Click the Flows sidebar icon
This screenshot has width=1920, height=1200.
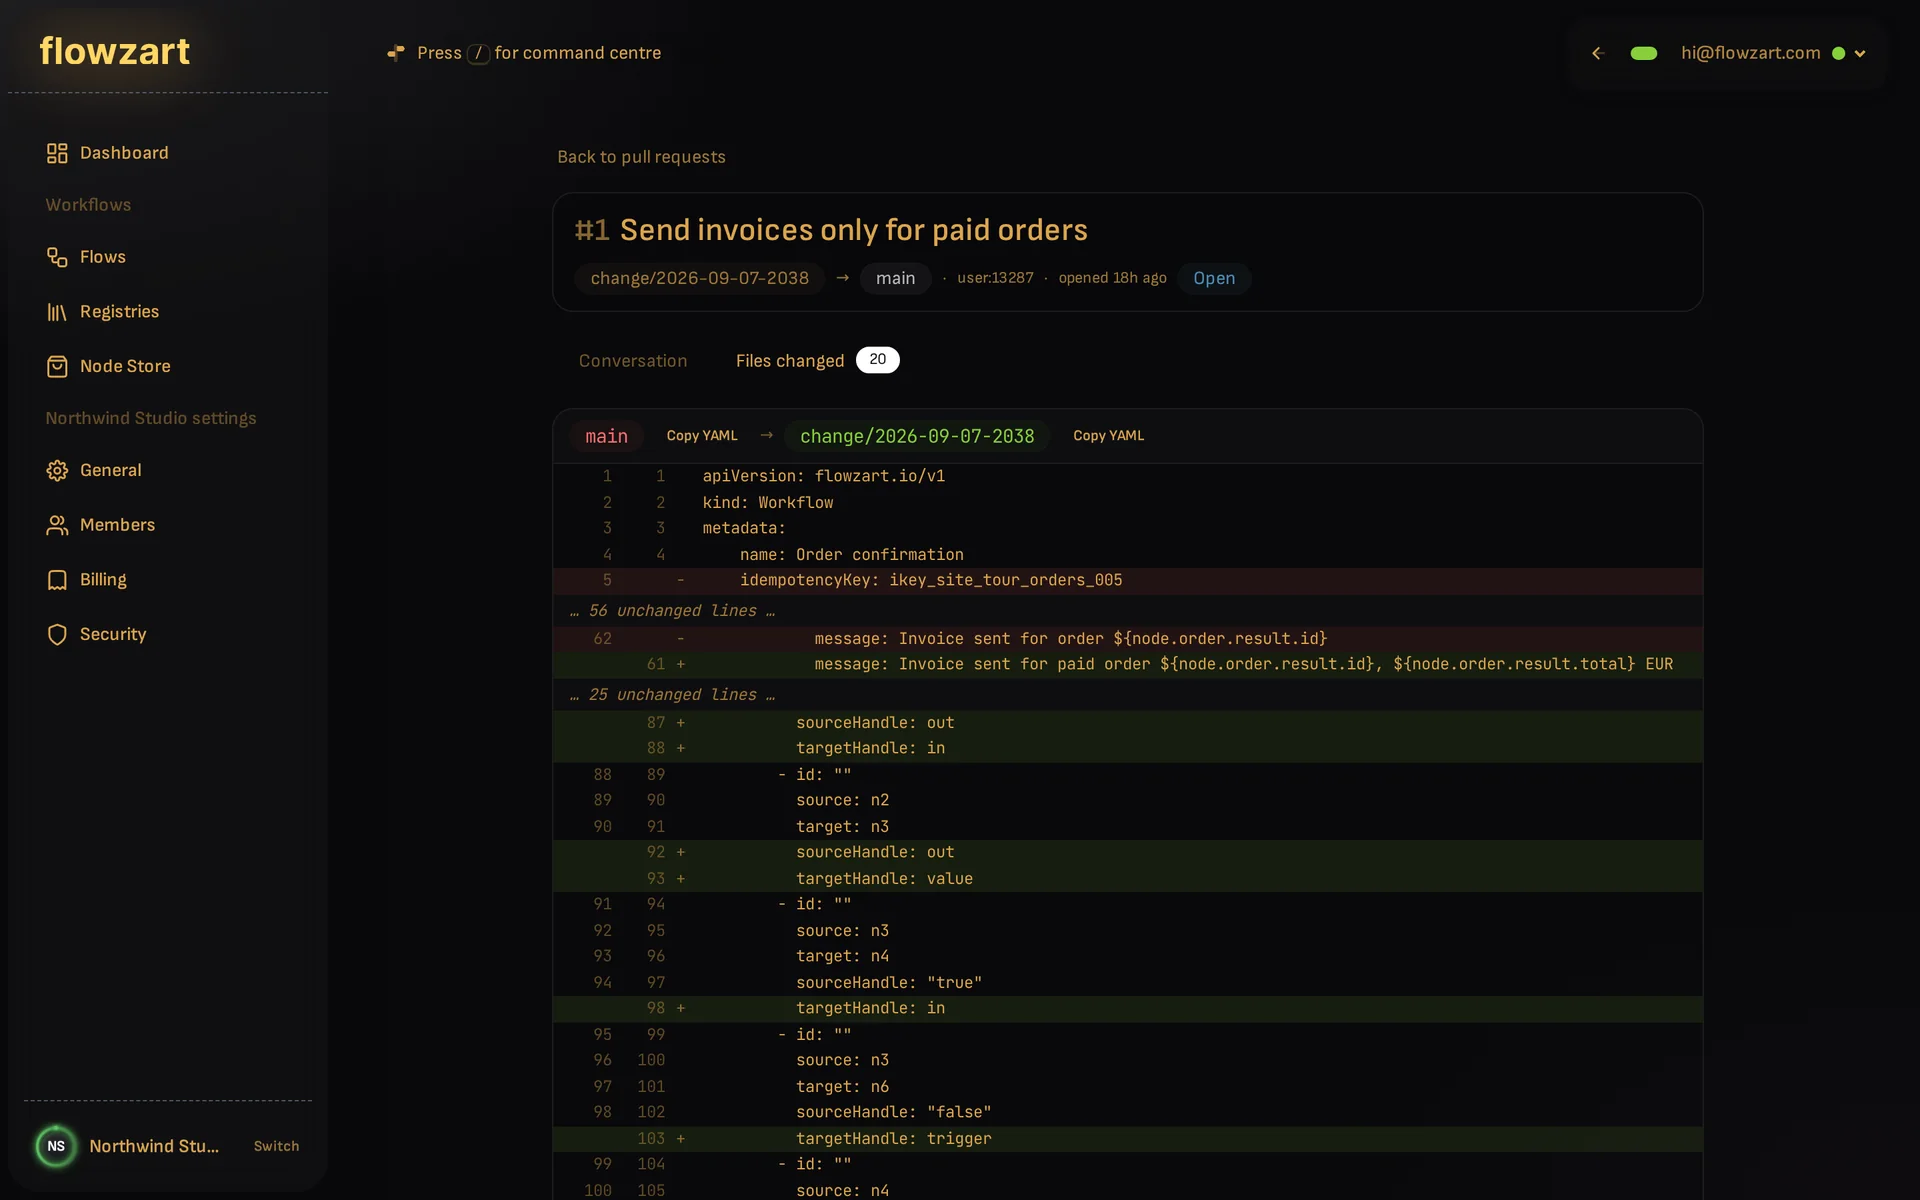coord(57,257)
